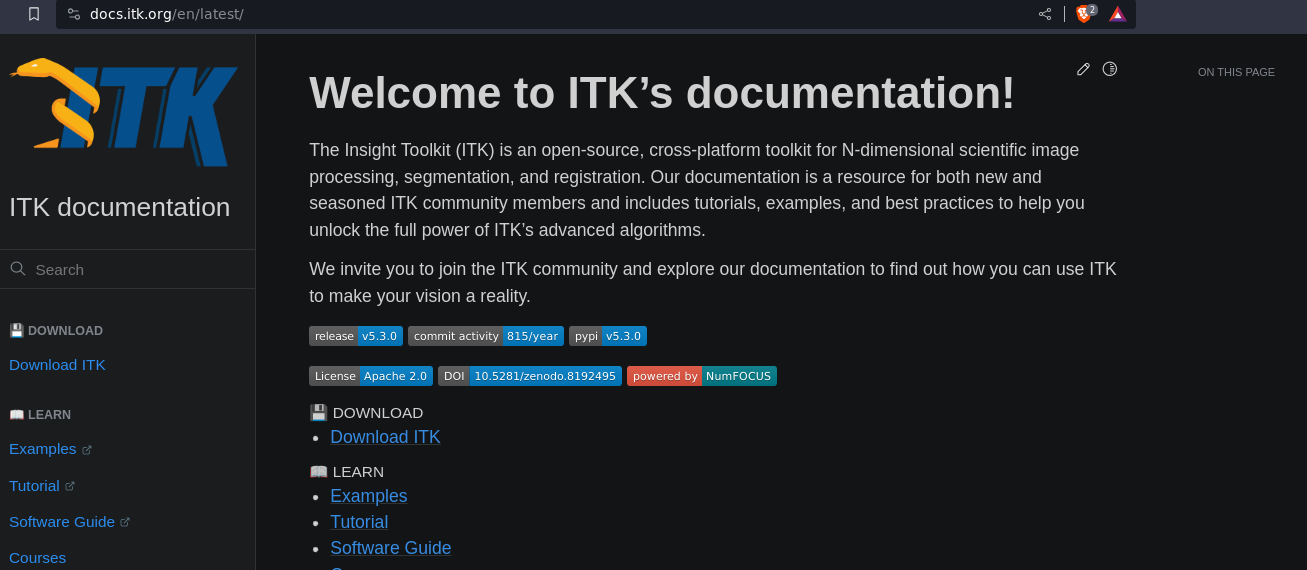This screenshot has width=1307, height=570.
Task: Click the DOI zenodo badge
Action: click(530, 376)
